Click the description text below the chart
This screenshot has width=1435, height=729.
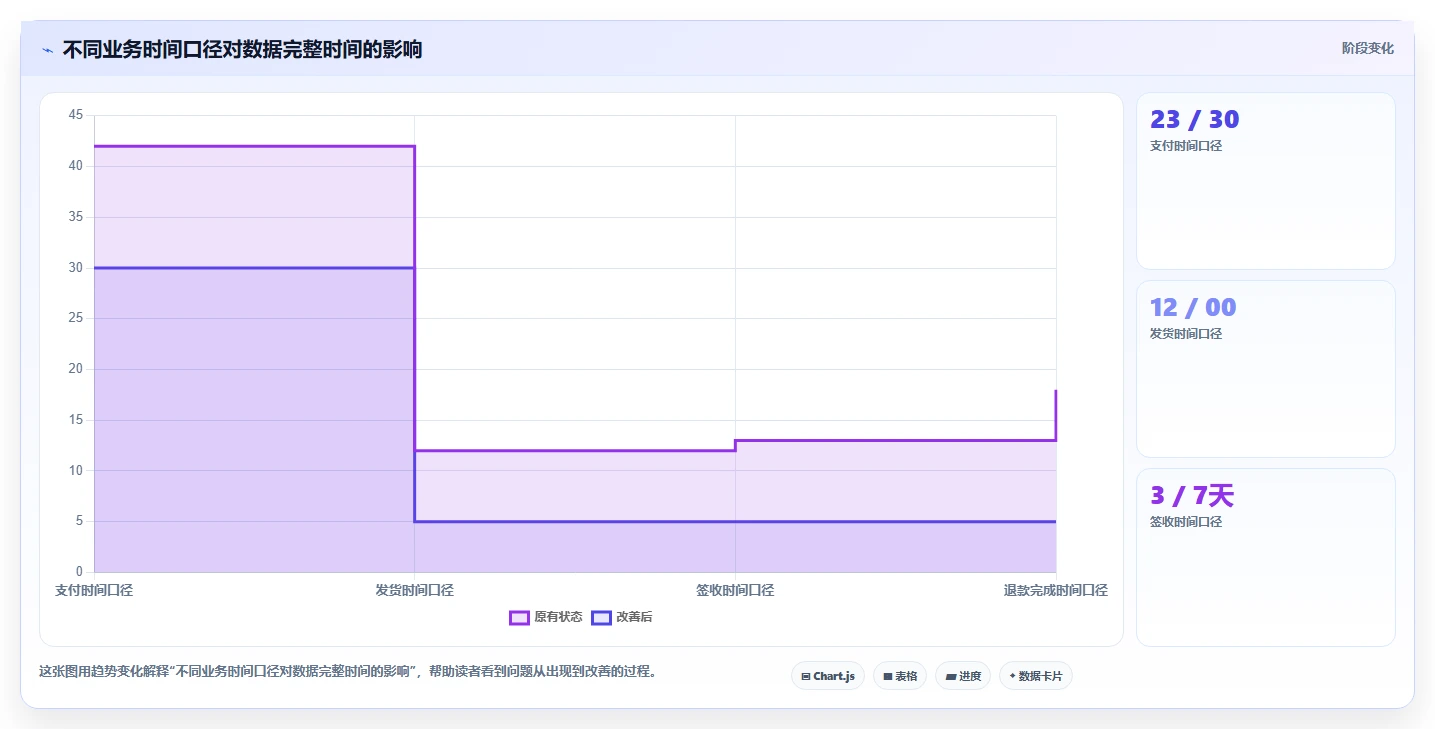(x=350, y=672)
